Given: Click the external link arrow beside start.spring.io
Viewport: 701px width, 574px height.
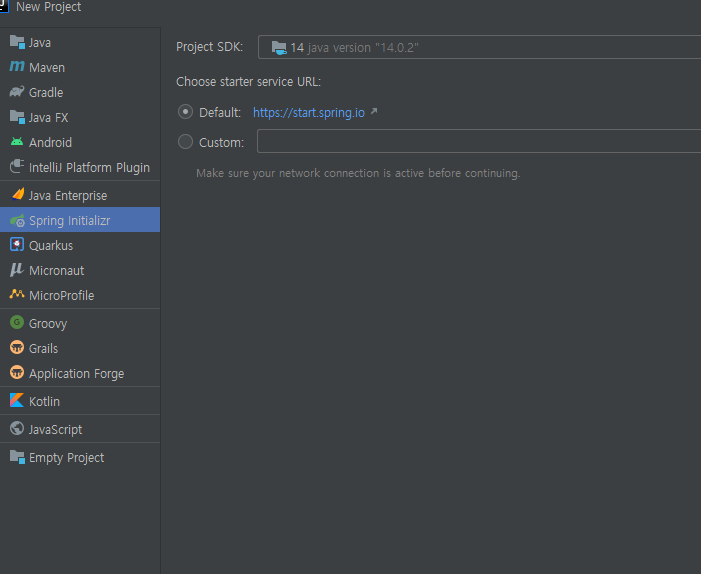Looking at the screenshot, I should (x=374, y=111).
